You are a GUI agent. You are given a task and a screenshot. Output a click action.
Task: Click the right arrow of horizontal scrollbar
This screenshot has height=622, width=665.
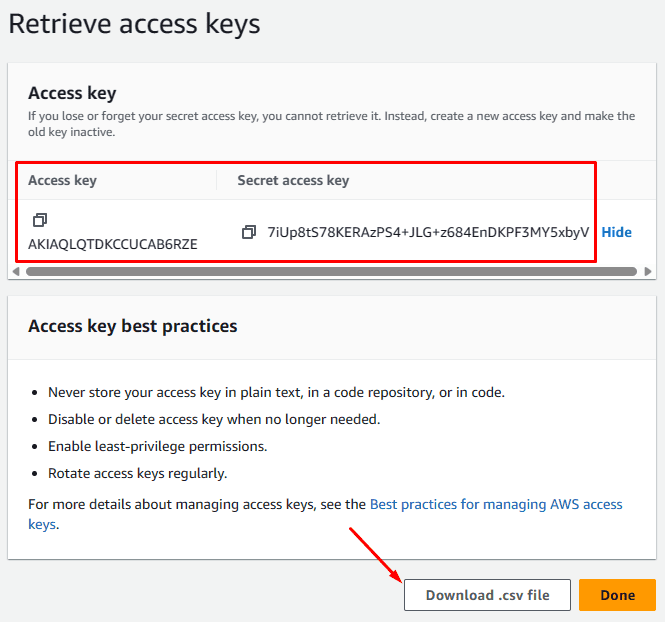648,271
